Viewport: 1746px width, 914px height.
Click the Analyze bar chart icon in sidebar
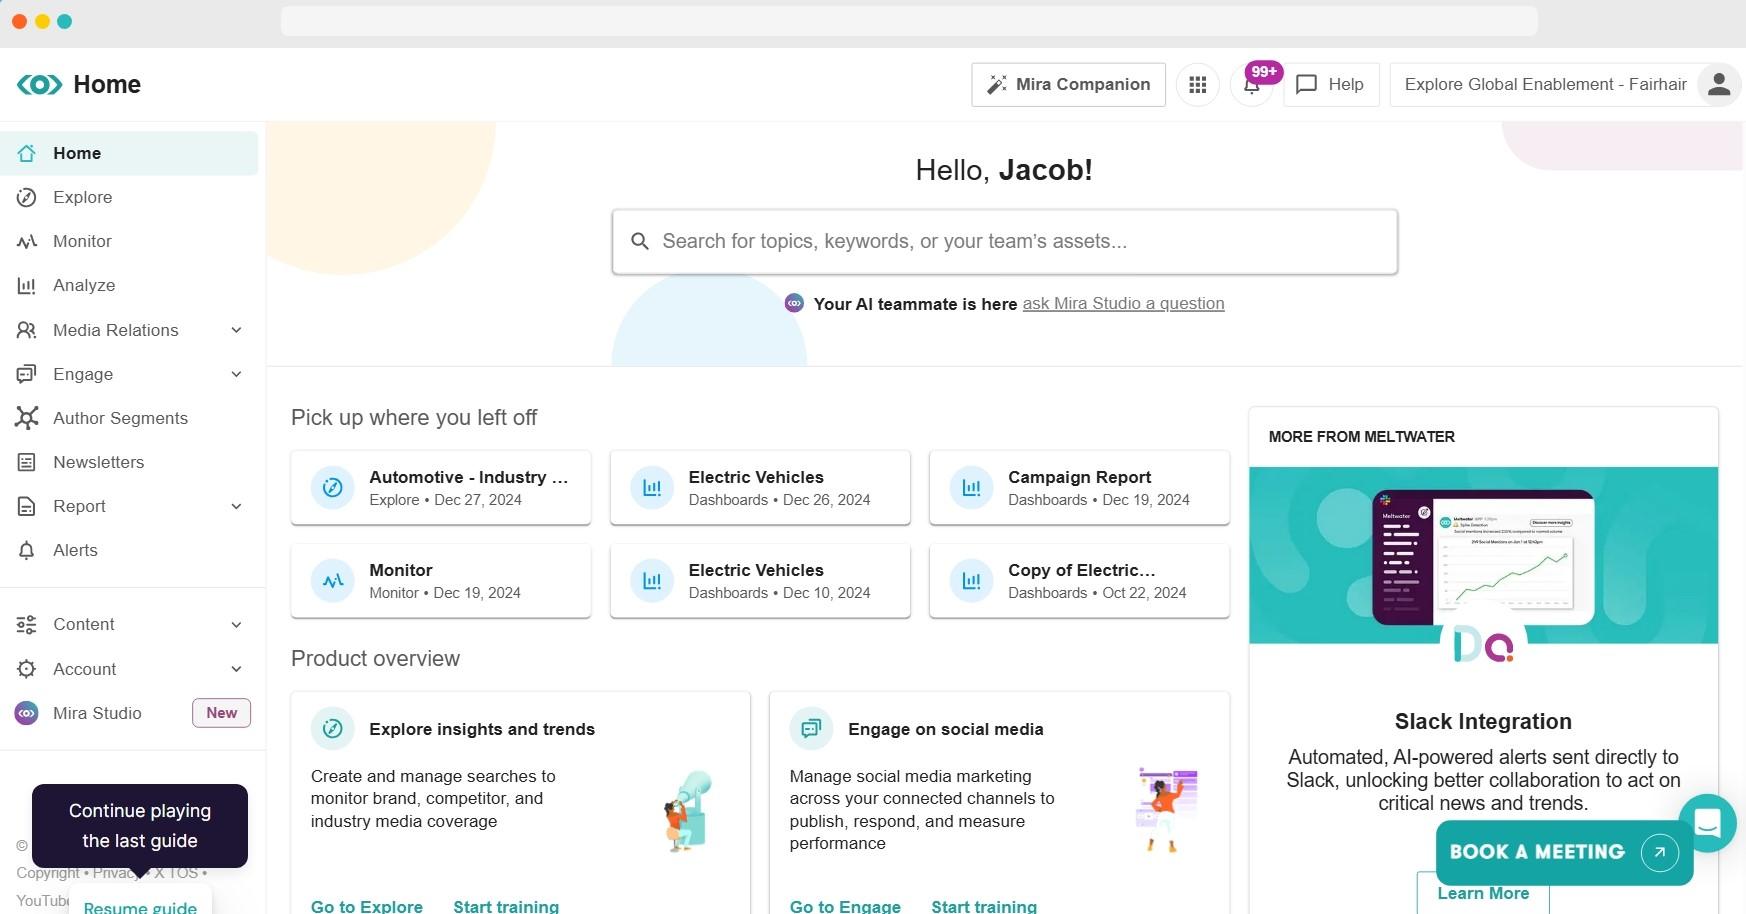[x=27, y=285]
